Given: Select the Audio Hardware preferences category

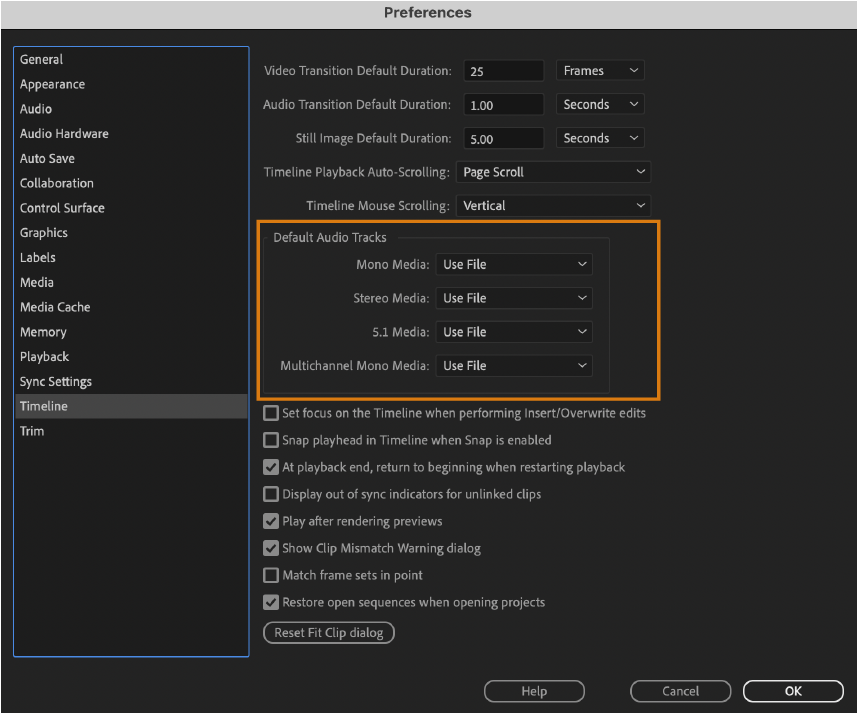Looking at the screenshot, I should pos(64,133).
